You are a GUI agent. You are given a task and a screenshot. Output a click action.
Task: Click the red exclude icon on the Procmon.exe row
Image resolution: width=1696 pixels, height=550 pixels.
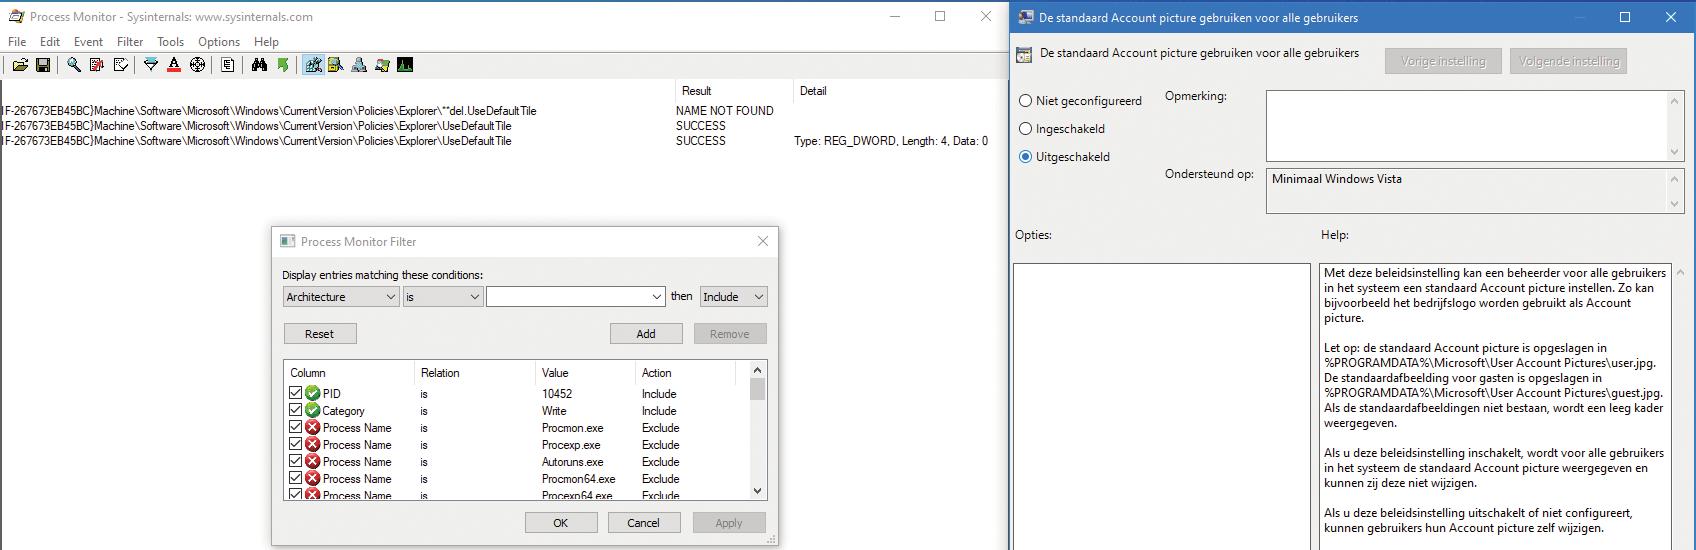click(x=313, y=428)
